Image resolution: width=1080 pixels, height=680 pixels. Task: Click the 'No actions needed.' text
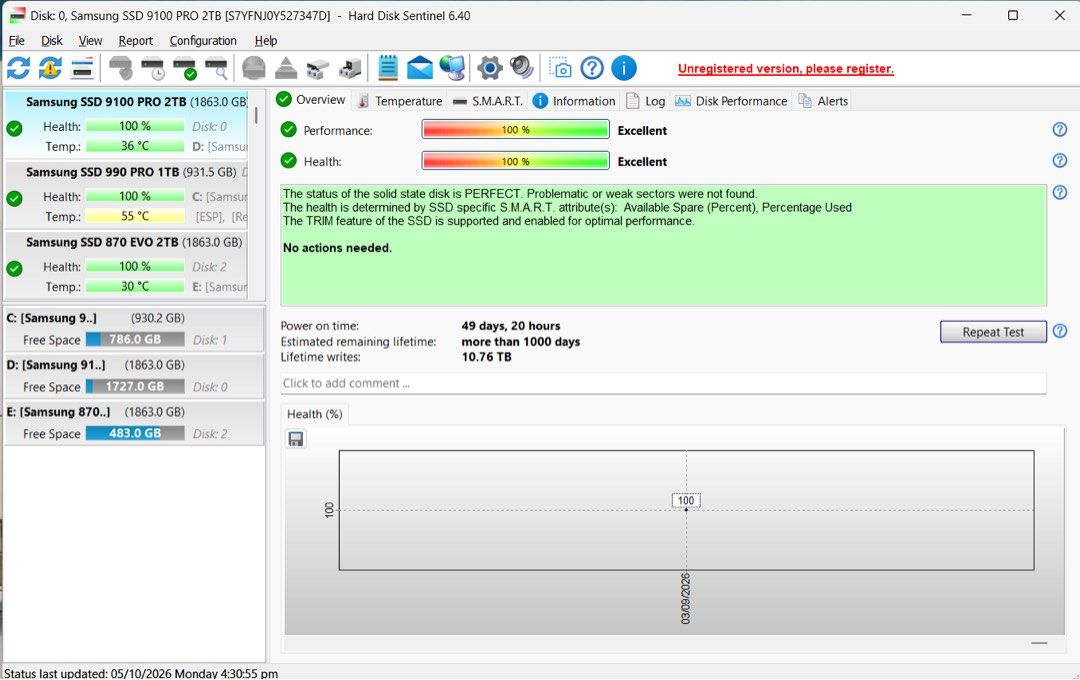(x=337, y=248)
